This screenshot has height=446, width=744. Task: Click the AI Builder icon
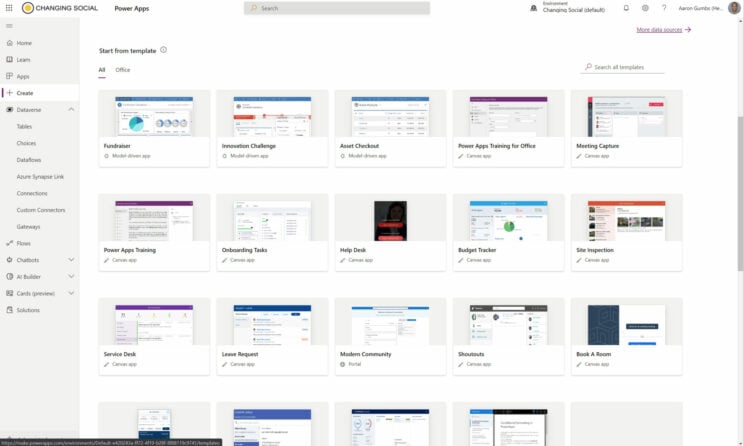click(9, 276)
